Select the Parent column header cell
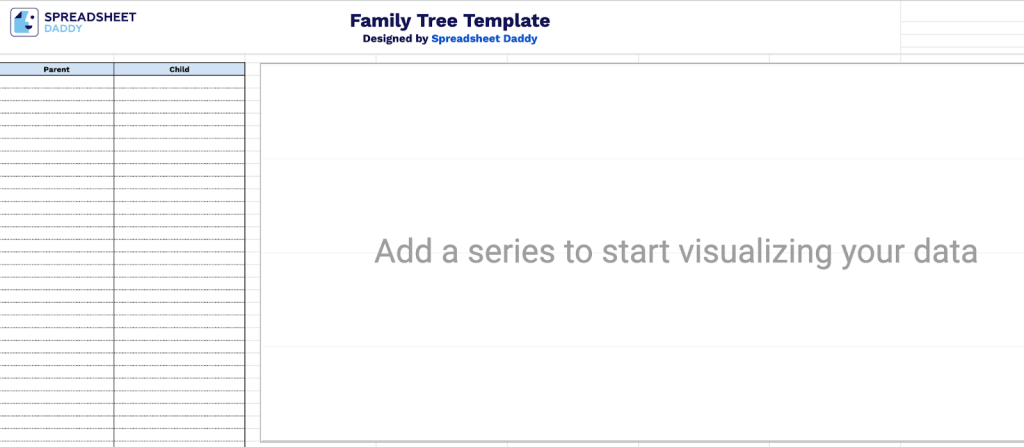This screenshot has width=1024, height=447. (56, 69)
